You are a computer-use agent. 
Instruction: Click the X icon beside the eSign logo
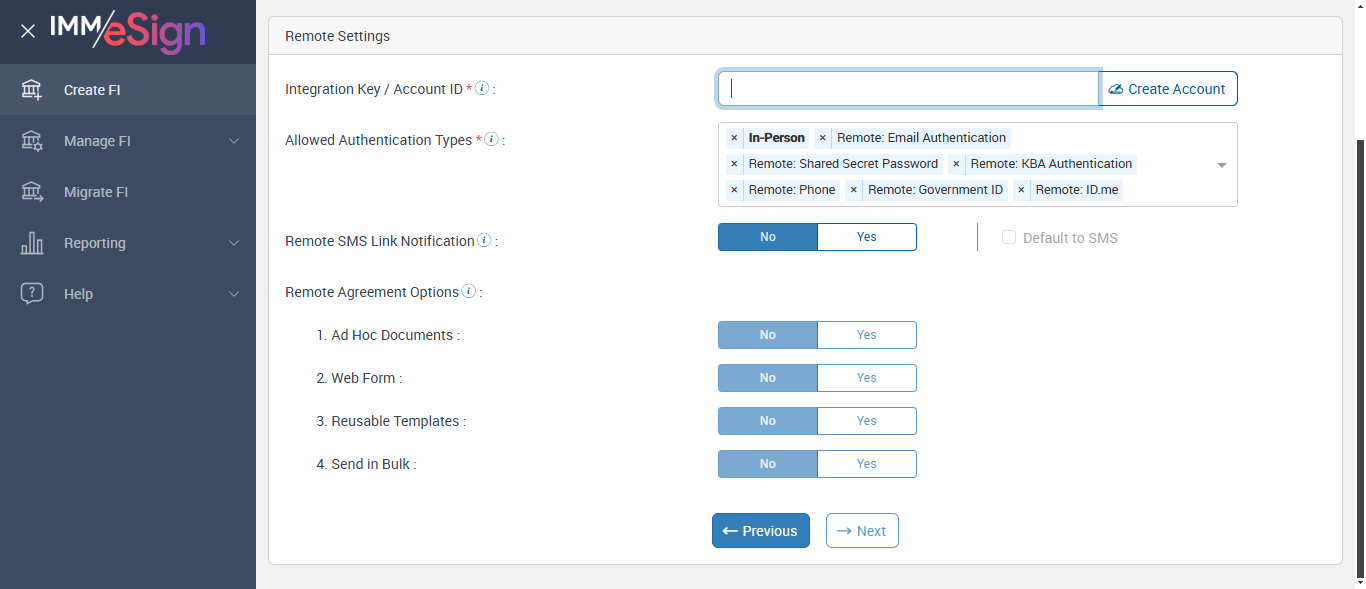tap(28, 31)
